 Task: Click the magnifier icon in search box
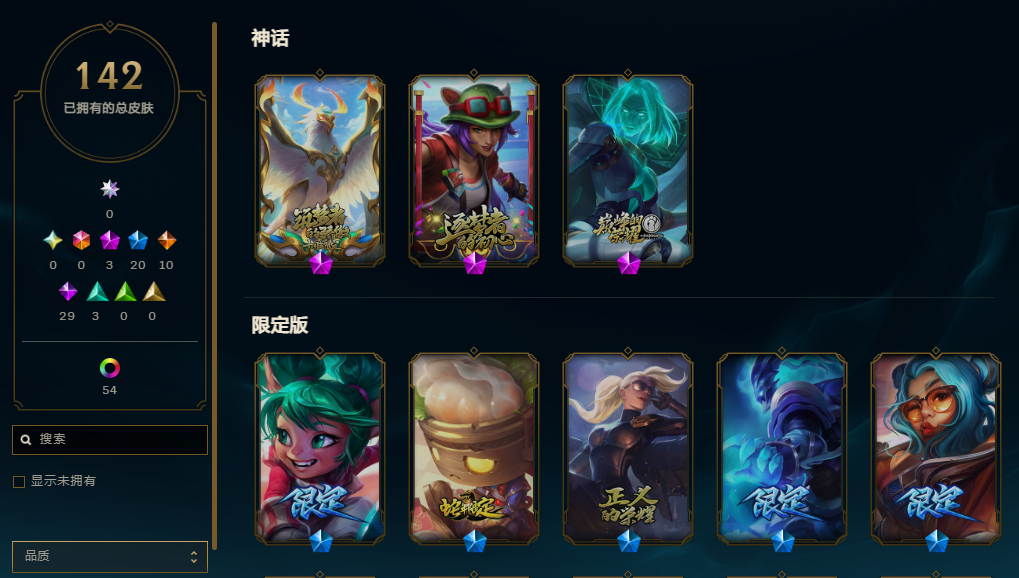(x=26, y=440)
